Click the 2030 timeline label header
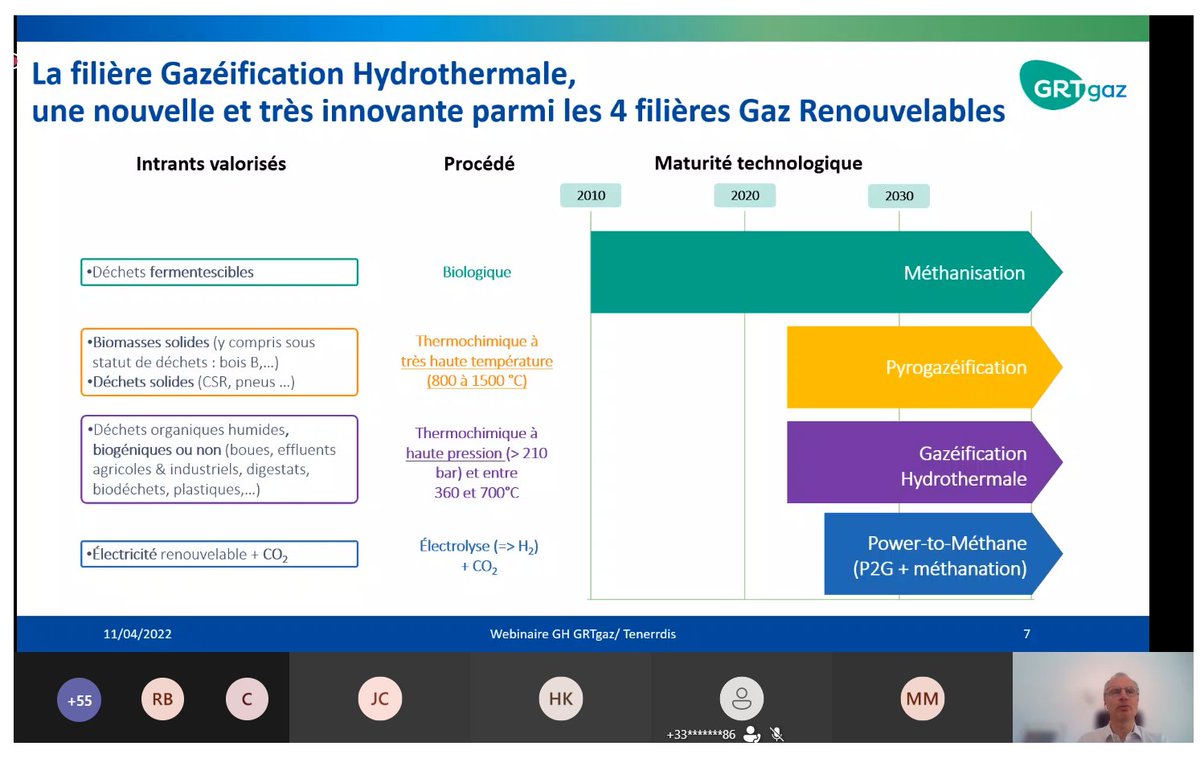This screenshot has width=1200, height=779. 898,195
